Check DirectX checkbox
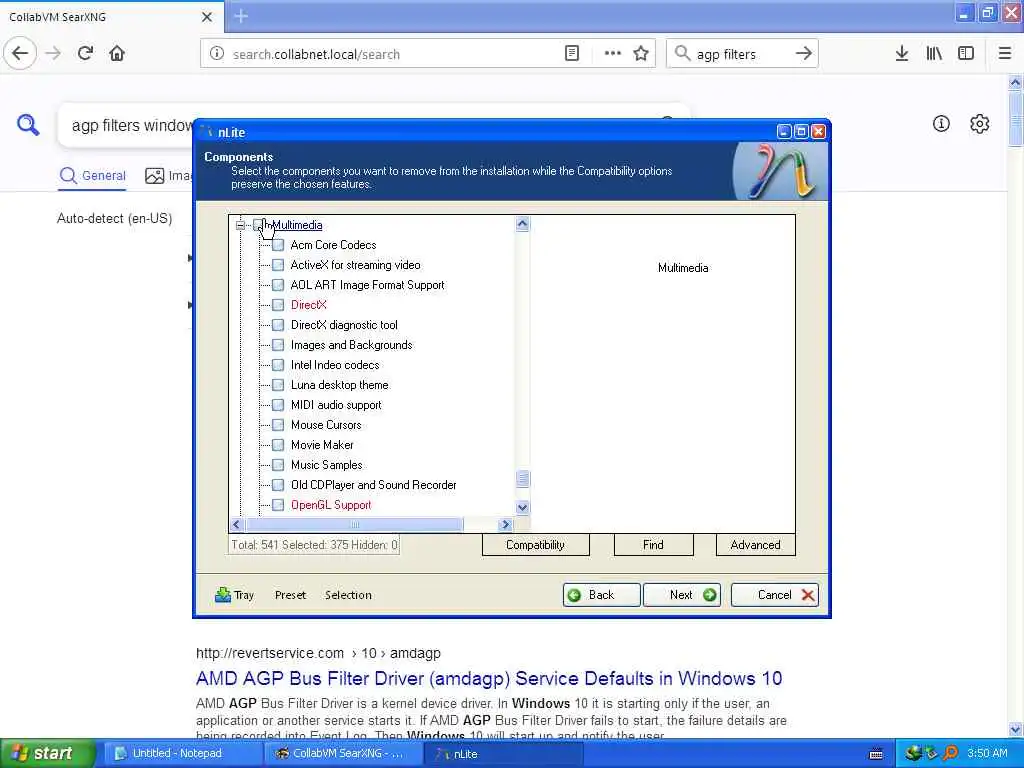The image size is (1024, 768). click(x=278, y=305)
